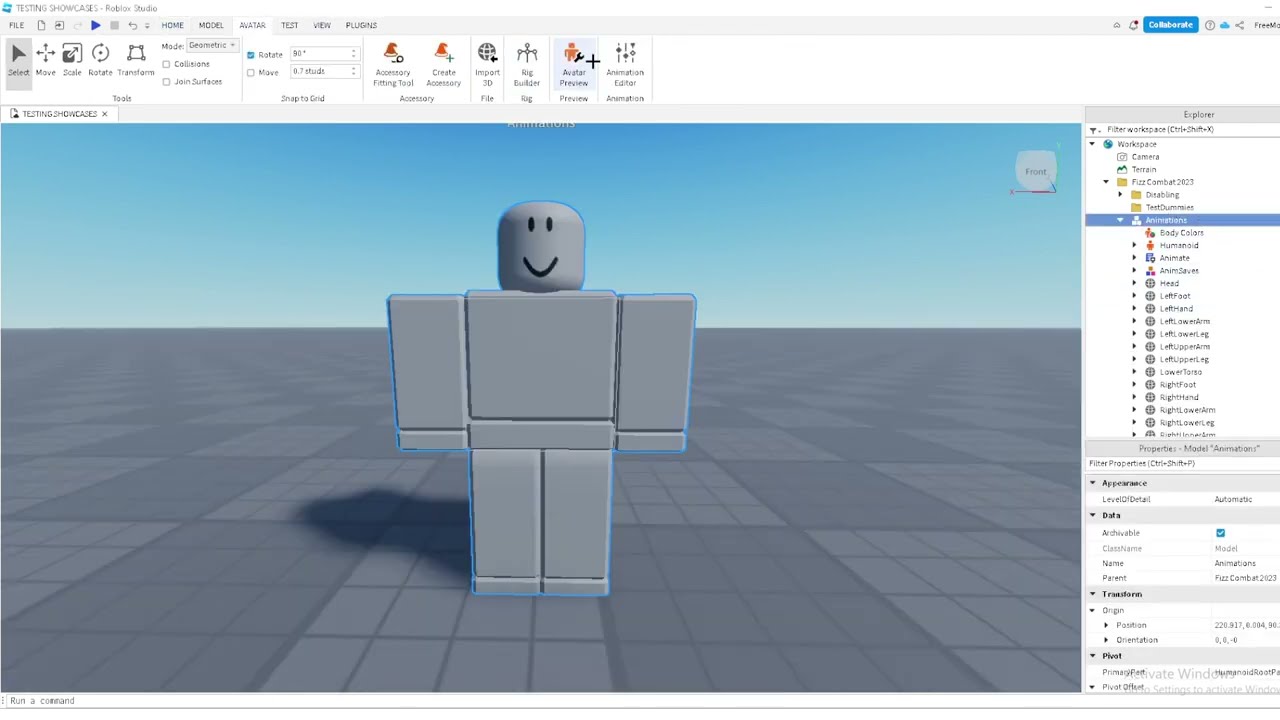Click the Undo arrow in quick access bar

pyautogui.click(x=132, y=25)
